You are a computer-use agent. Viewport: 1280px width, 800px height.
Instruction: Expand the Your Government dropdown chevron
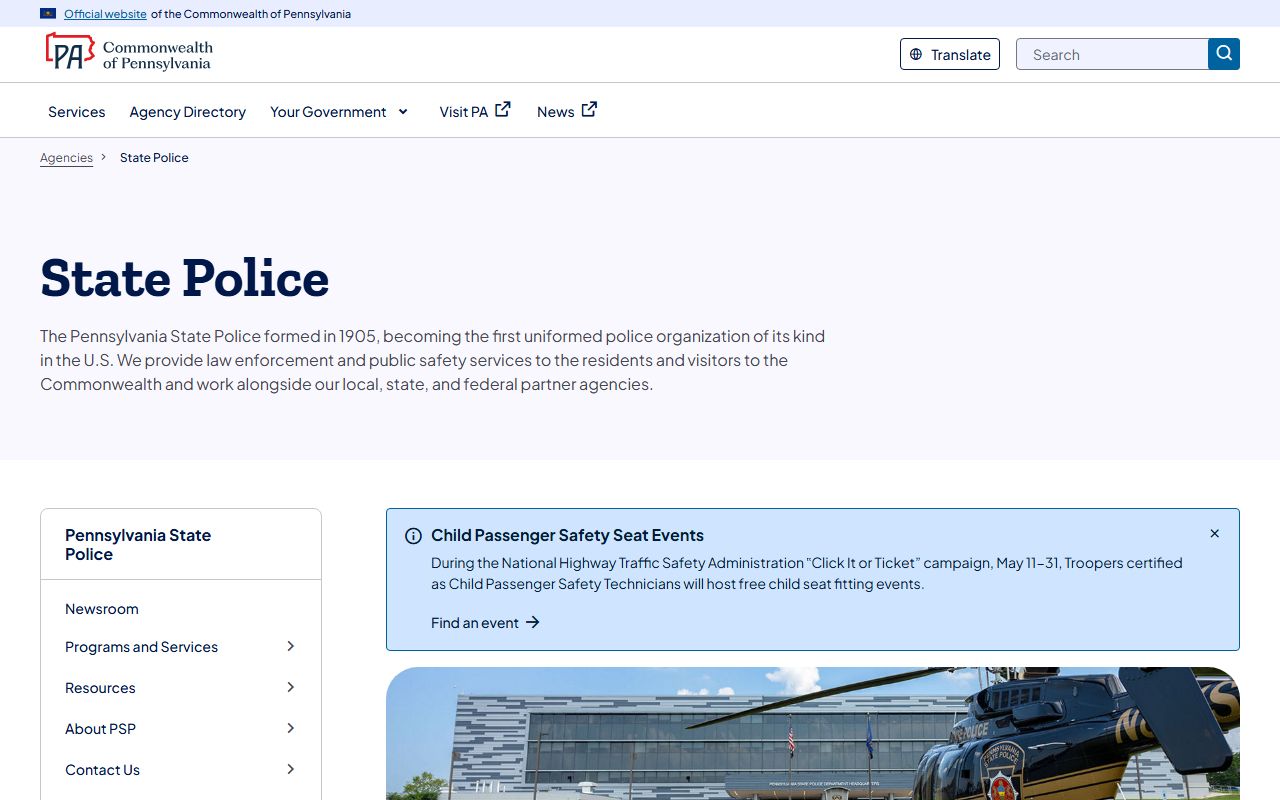(403, 111)
